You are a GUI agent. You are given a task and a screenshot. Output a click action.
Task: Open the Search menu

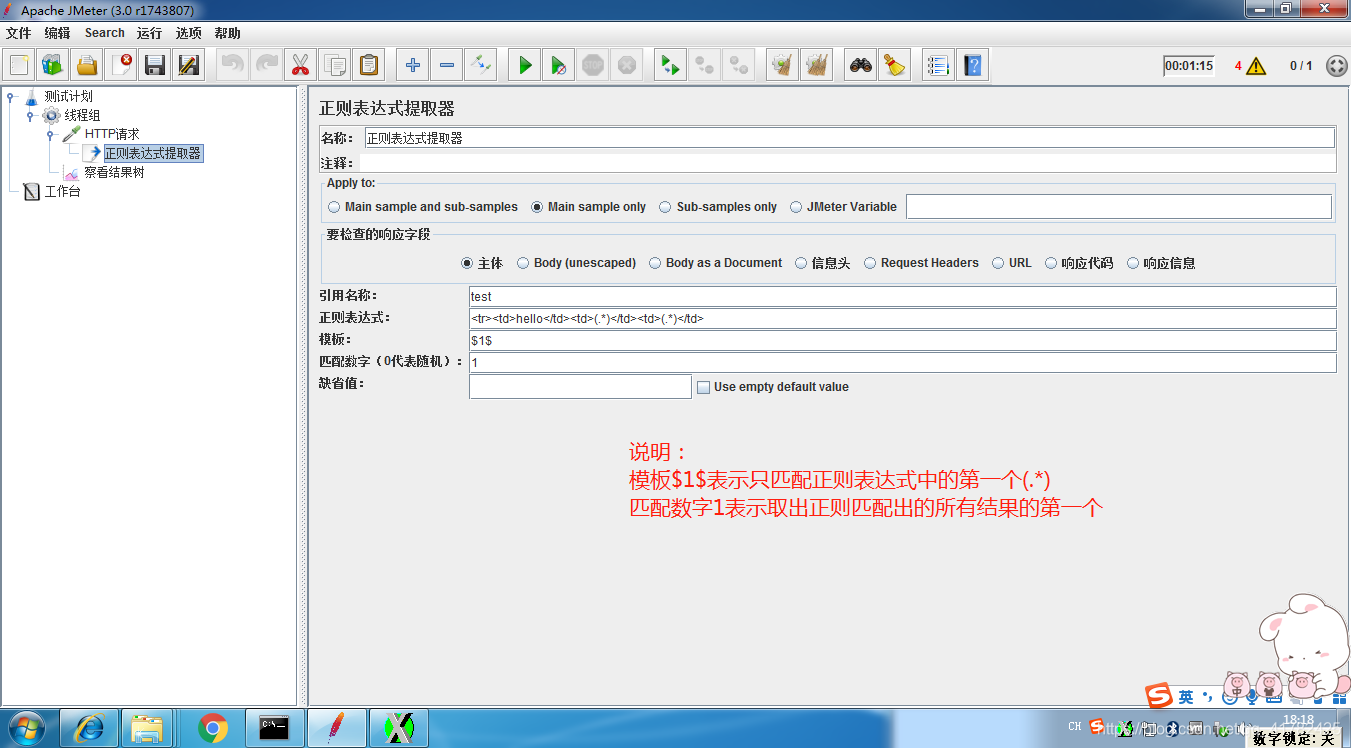[104, 33]
